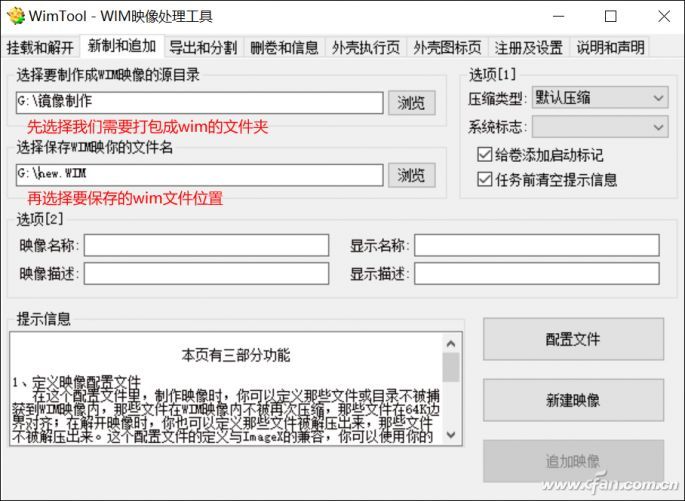
Task: Click the 显示描述 input field
Action: click(537, 273)
